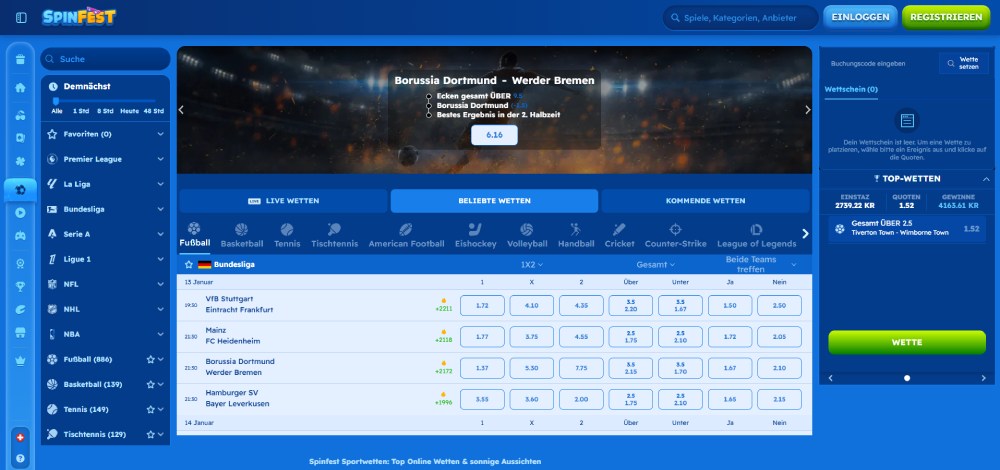Image resolution: width=1000 pixels, height=470 pixels.
Task: Star Tennis (149) as favorite
Action: tap(150, 409)
